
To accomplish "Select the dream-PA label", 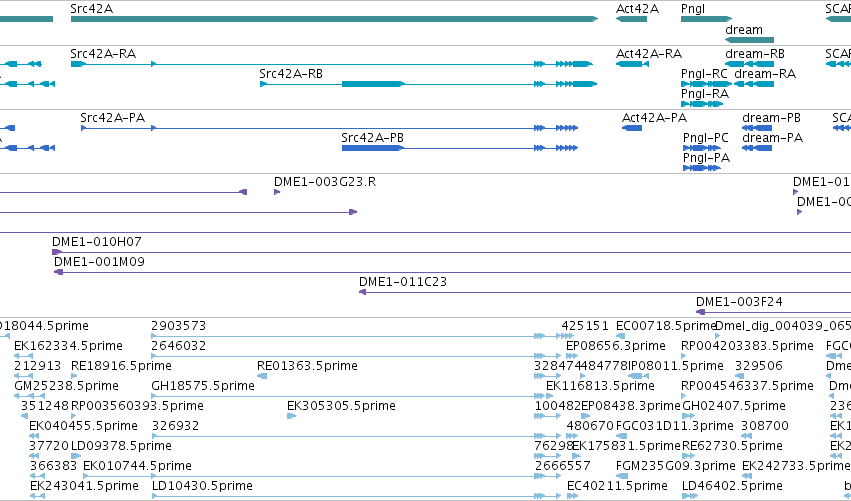I will click(x=772, y=138).
